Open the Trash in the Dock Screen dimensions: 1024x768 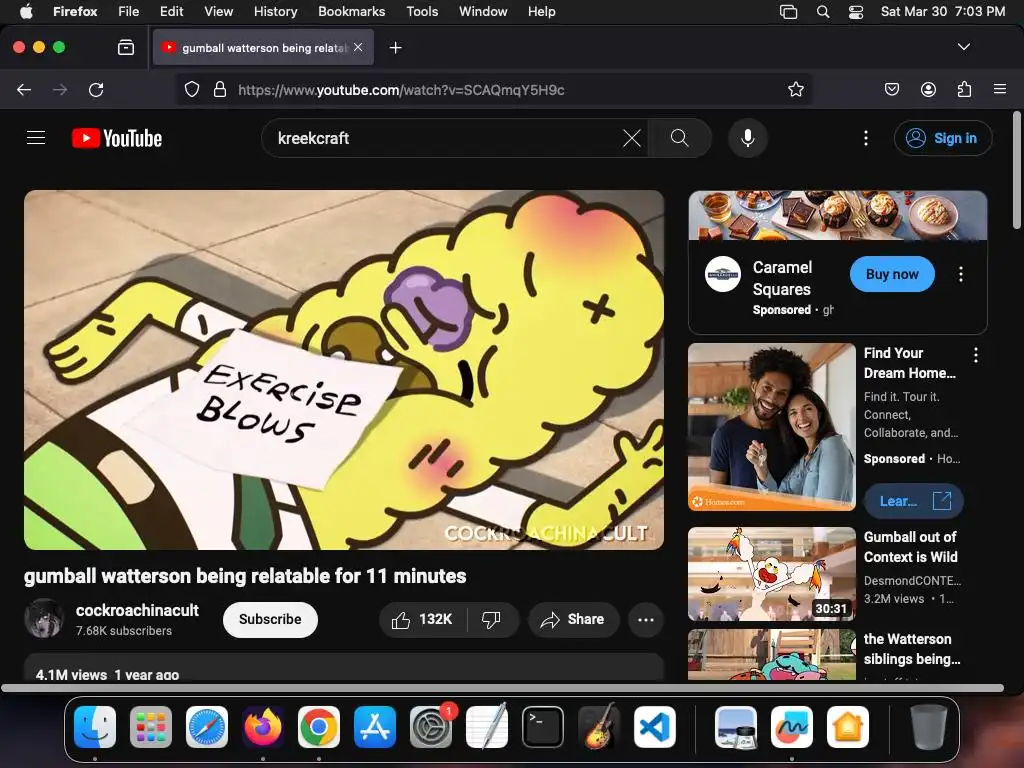929,727
